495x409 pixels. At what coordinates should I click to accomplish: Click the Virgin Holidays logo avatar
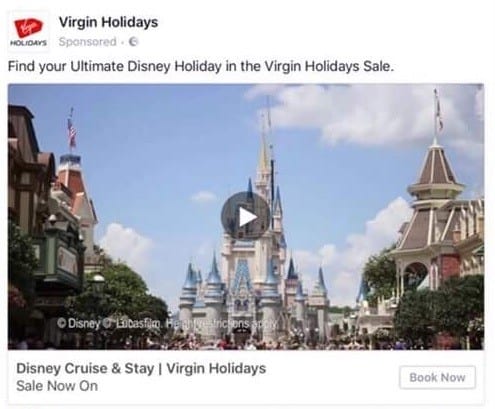point(29,32)
